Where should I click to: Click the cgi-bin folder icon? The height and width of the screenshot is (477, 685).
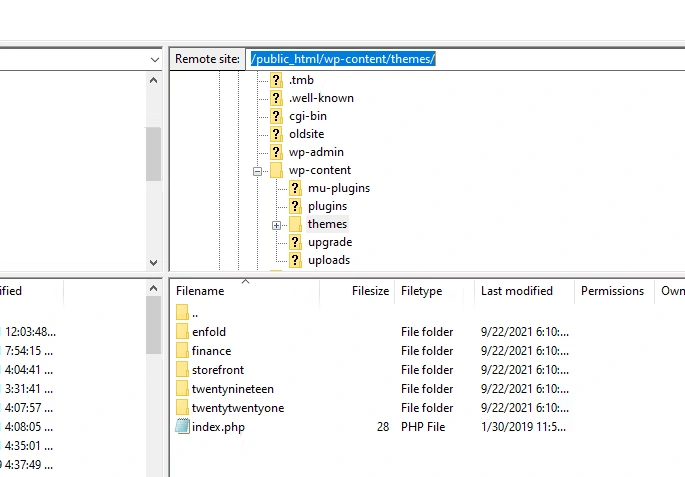(276, 116)
